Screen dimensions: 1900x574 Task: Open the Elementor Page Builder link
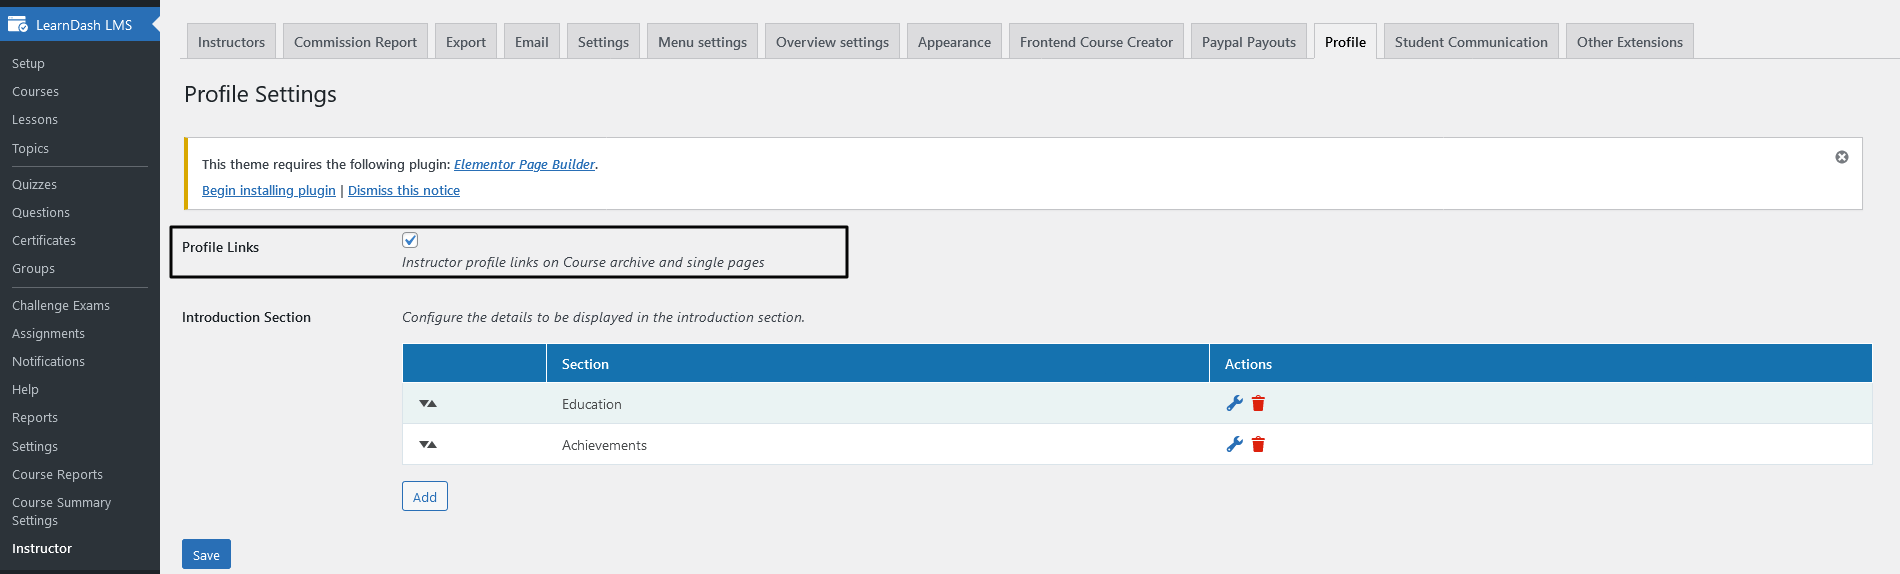(524, 165)
